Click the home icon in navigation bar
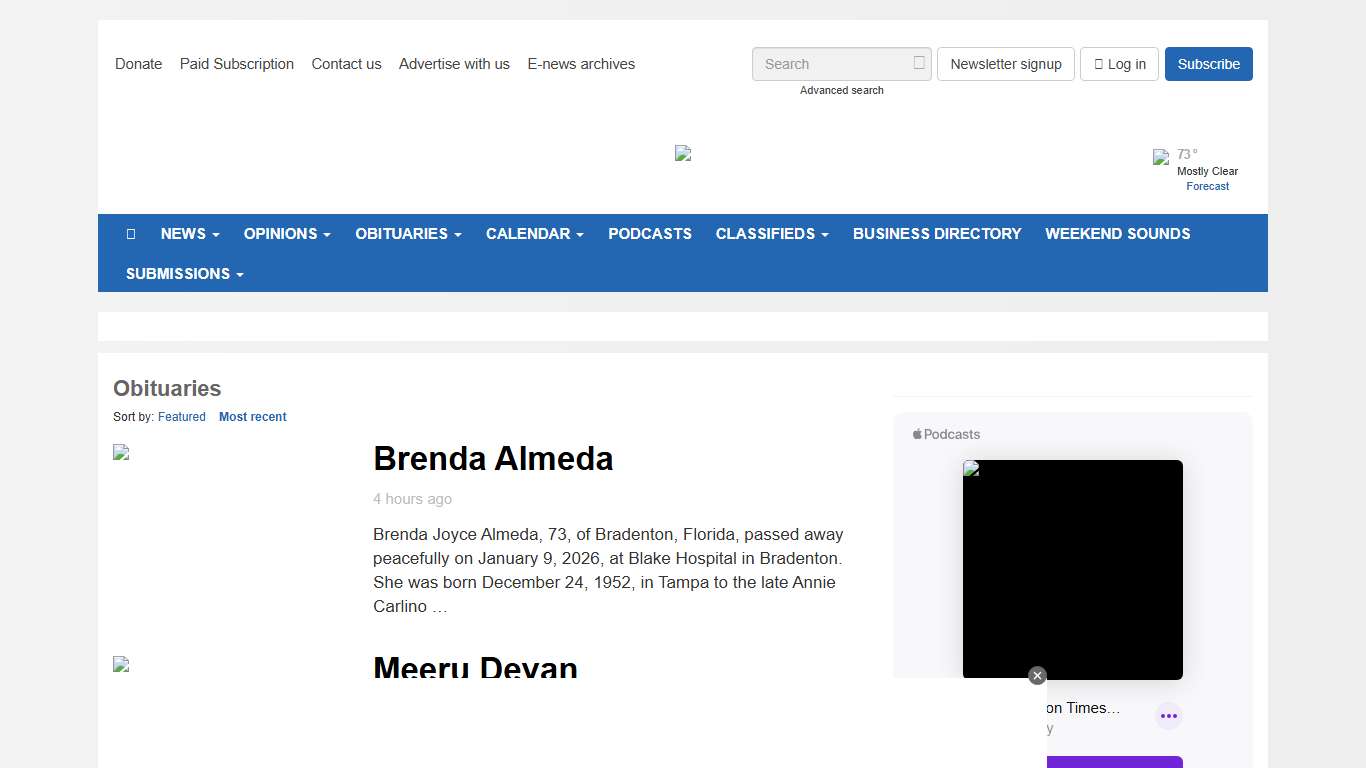This screenshot has height=768, width=1366. (x=131, y=234)
